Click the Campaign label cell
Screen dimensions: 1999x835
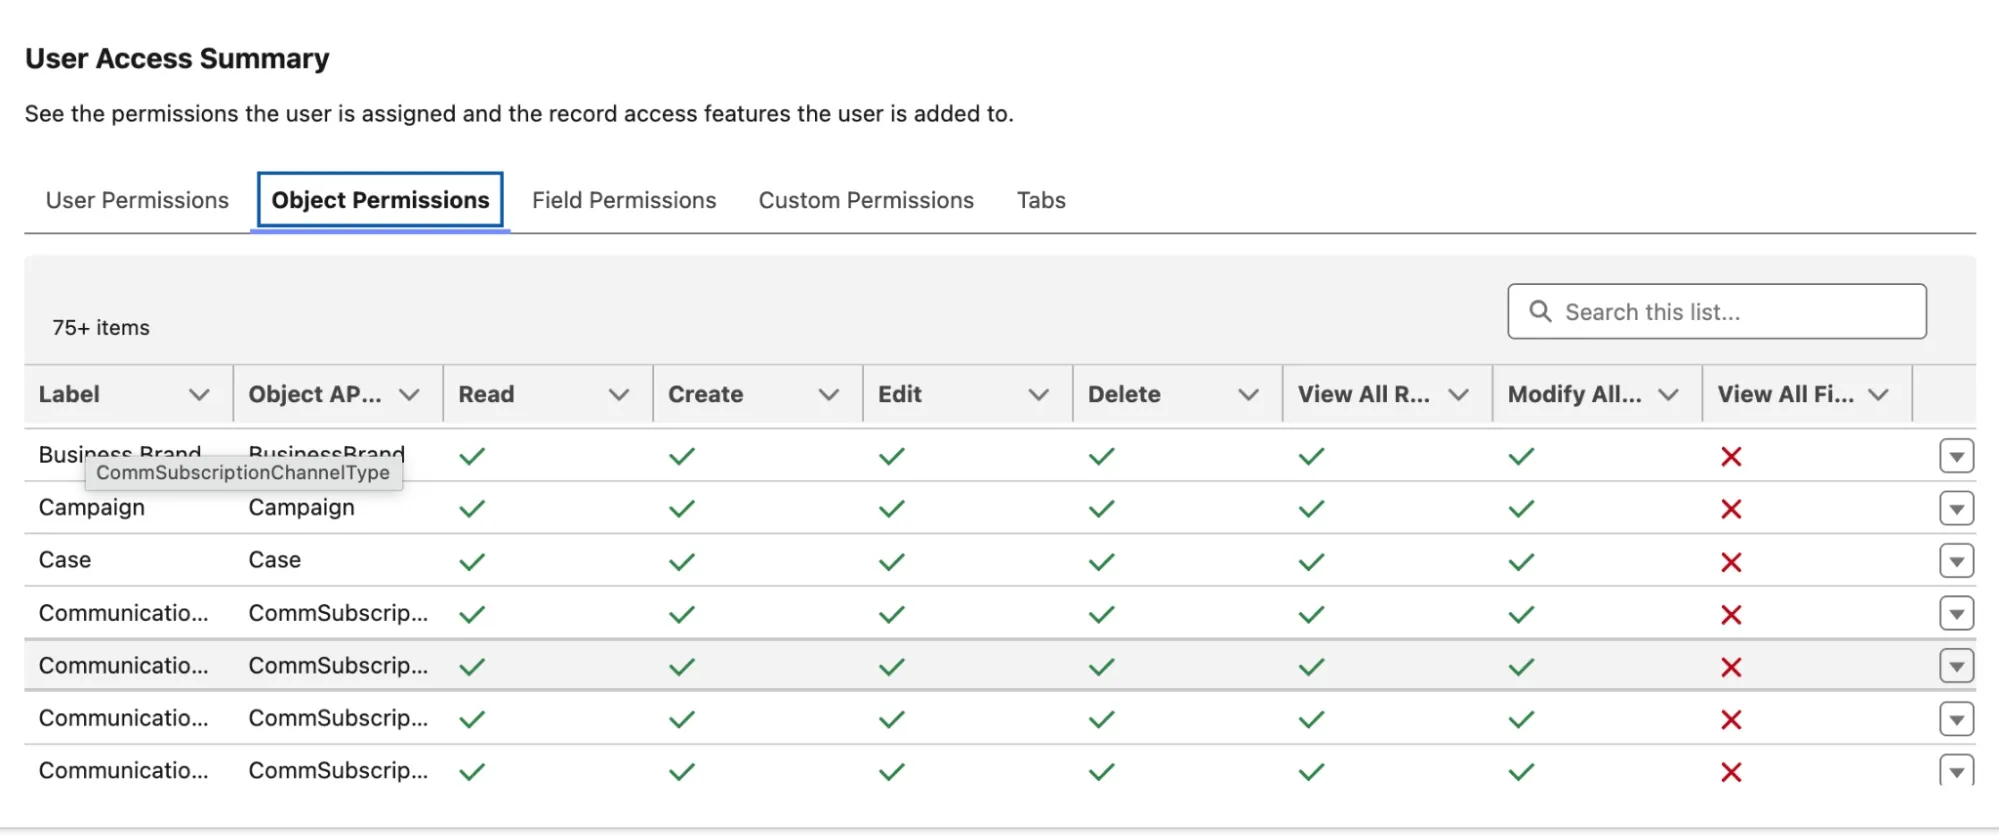tap(92, 507)
